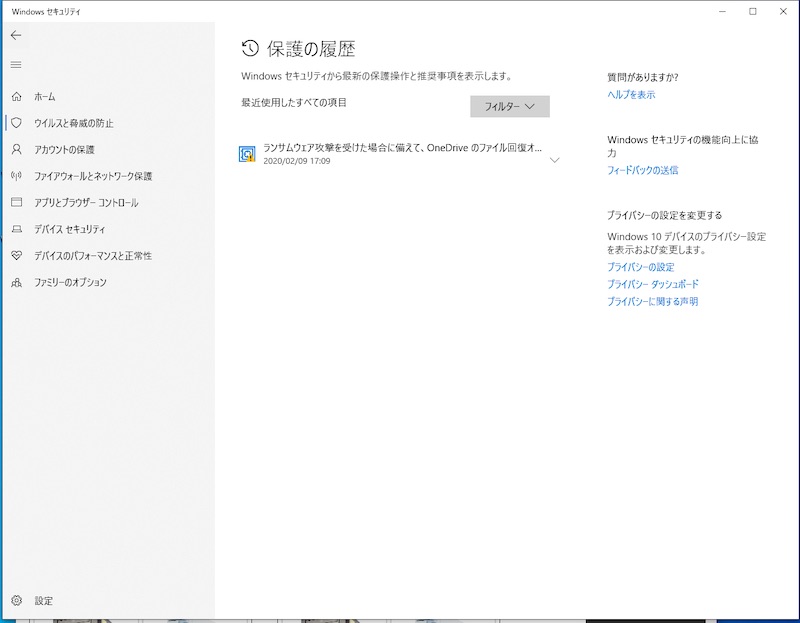This screenshot has width=800, height=623.
Task: Expand the ransomware entry chevron
Action: 555,160
